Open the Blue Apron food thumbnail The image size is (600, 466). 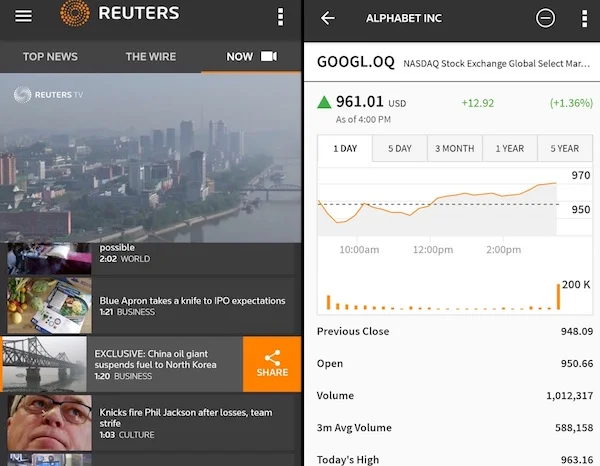coord(49,305)
